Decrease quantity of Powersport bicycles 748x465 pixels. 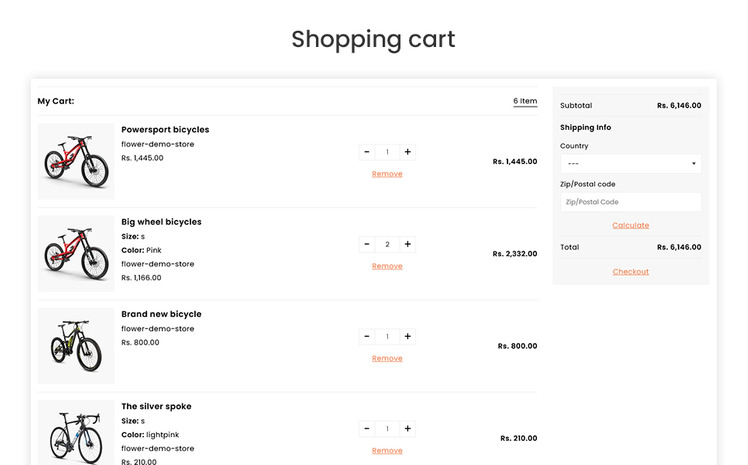click(366, 152)
